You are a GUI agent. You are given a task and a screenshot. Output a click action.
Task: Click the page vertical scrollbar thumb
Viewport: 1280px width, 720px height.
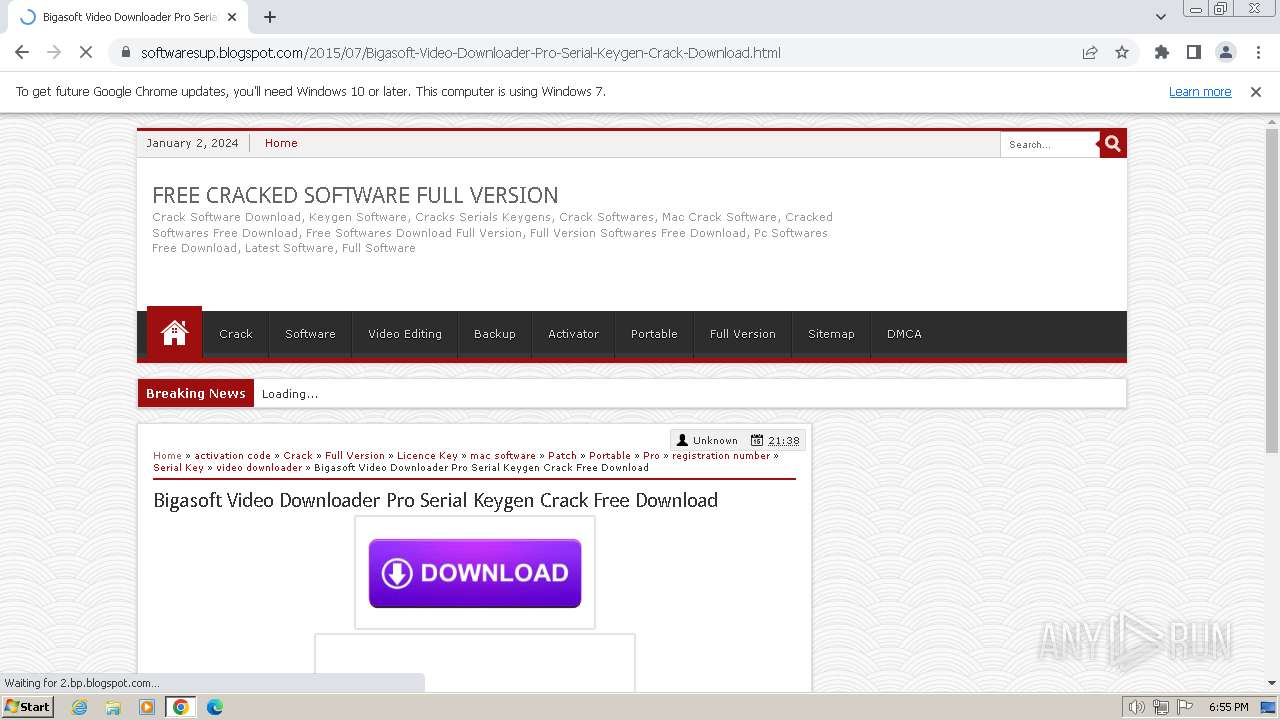click(x=1272, y=290)
